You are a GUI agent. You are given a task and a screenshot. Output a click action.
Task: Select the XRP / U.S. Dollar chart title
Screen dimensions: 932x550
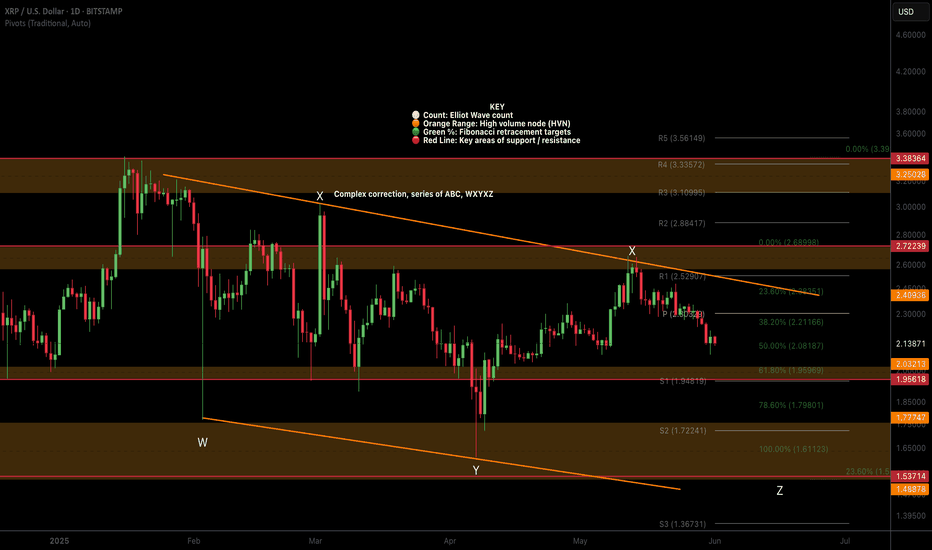pyautogui.click(x=63, y=11)
